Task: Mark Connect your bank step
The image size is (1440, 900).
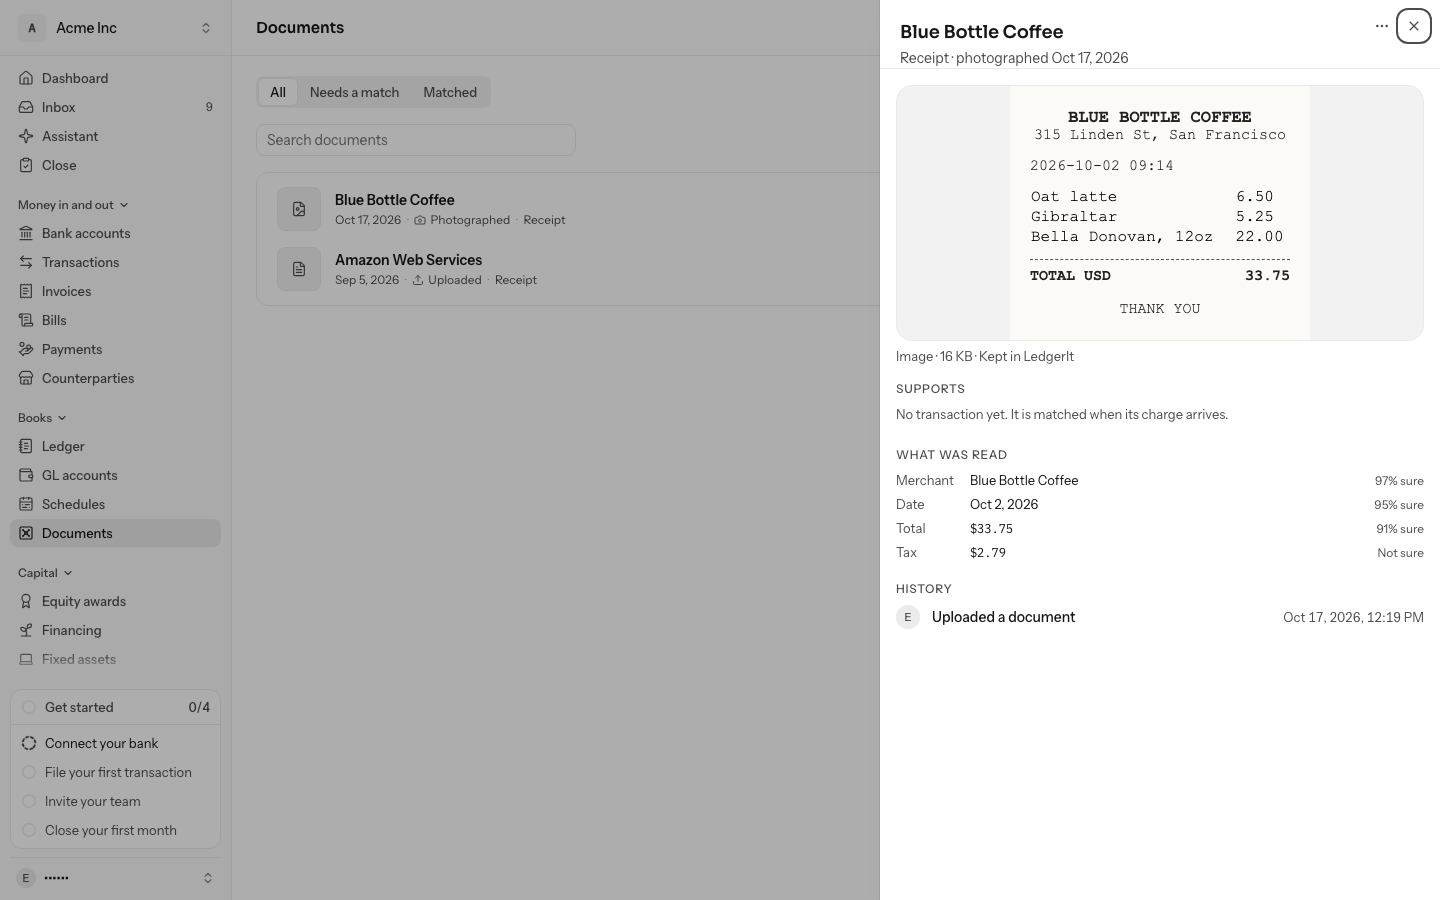Action: 29,743
